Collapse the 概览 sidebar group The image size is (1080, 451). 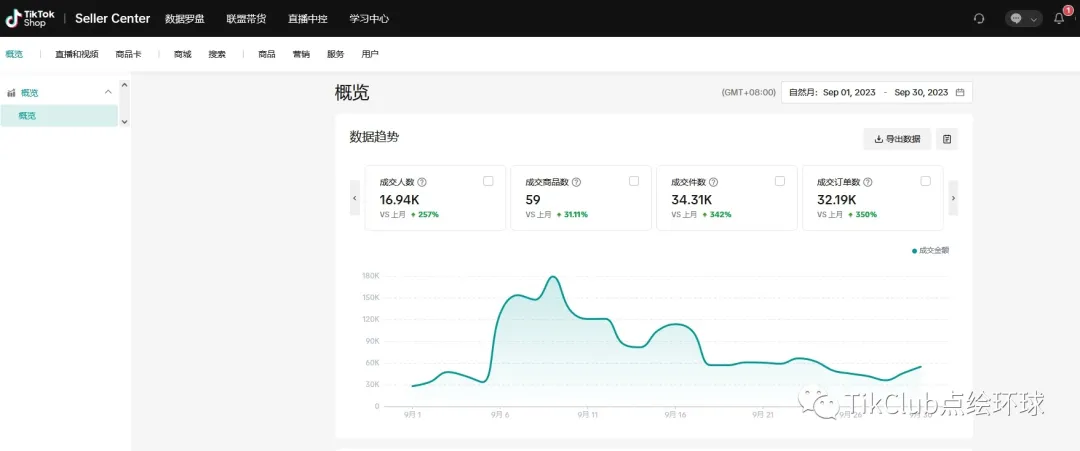click(108, 92)
